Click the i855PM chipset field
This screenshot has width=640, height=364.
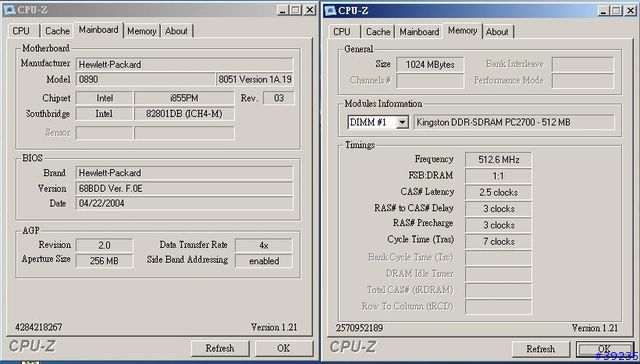(x=184, y=98)
